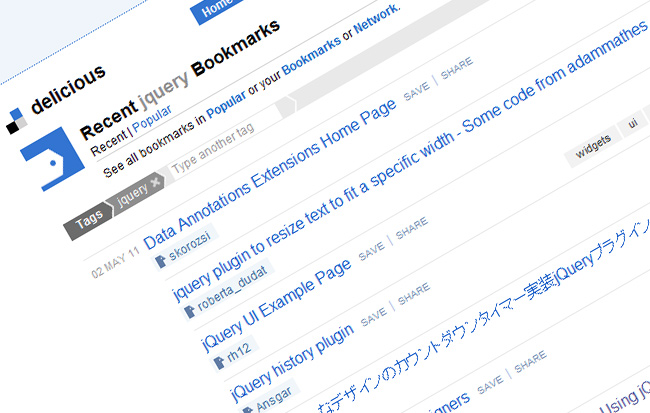
Task: Click the user icon beside rh12
Action: (x=219, y=362)
